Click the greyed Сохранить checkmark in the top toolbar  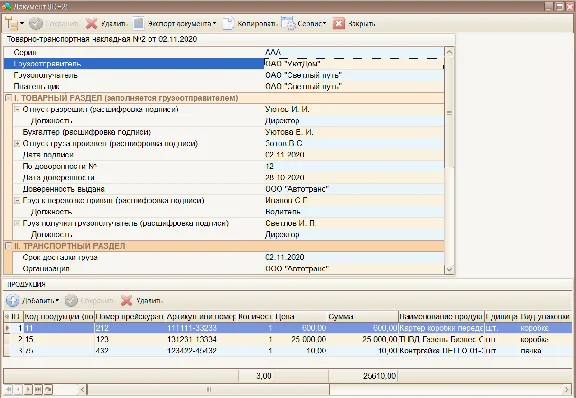(x=54, y=24)
